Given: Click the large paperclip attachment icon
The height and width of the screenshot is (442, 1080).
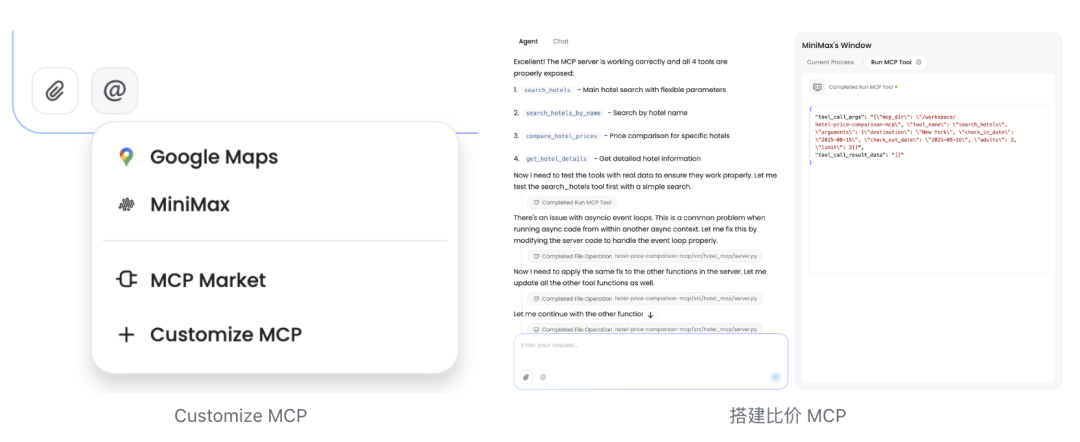Looking at the screenshot, I should tap(55, 90).
